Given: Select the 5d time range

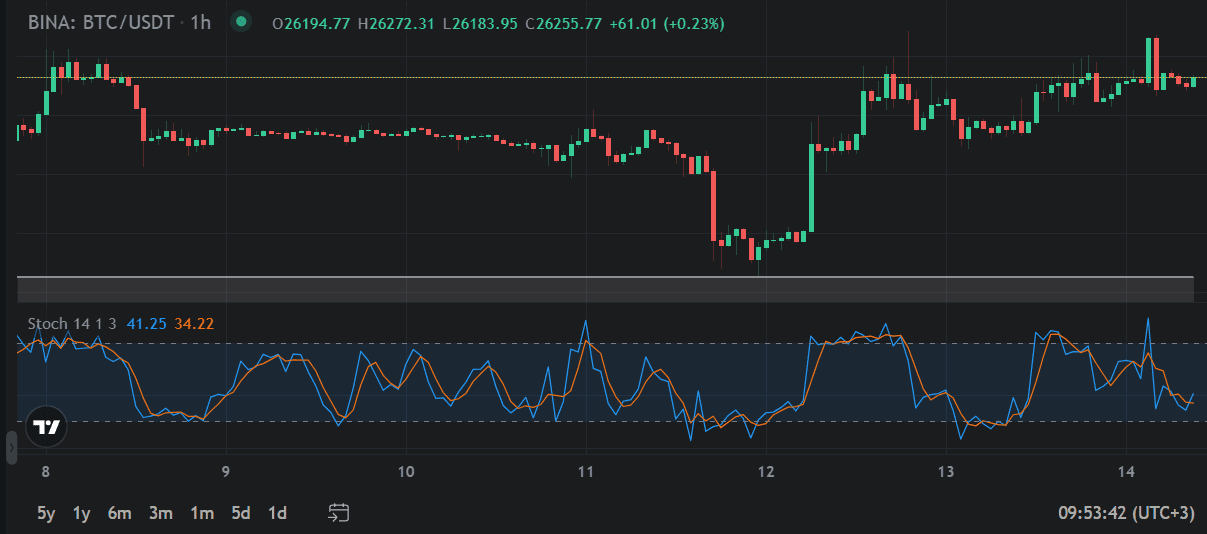Looking at the screenshot, I should pos(241,513).
